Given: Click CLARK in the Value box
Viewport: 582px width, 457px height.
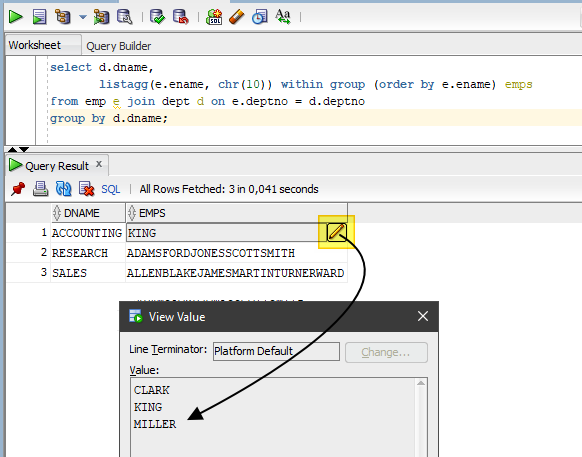Looking at the screenshot, I should coord(151,390).
